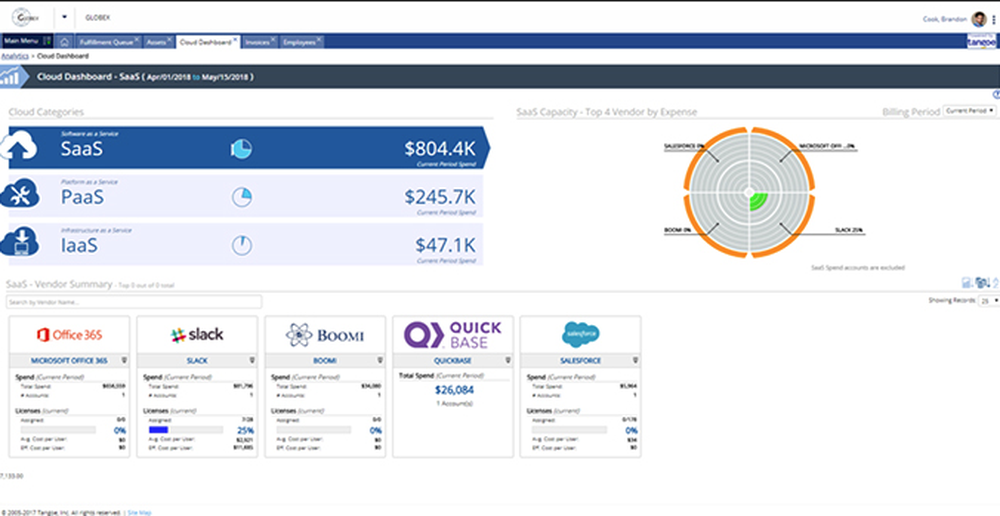Image resolution: width=1000 pixels, height=516 pixels.
Task: Open the BOOMI vendor link
Action: (x=325, y=360)
